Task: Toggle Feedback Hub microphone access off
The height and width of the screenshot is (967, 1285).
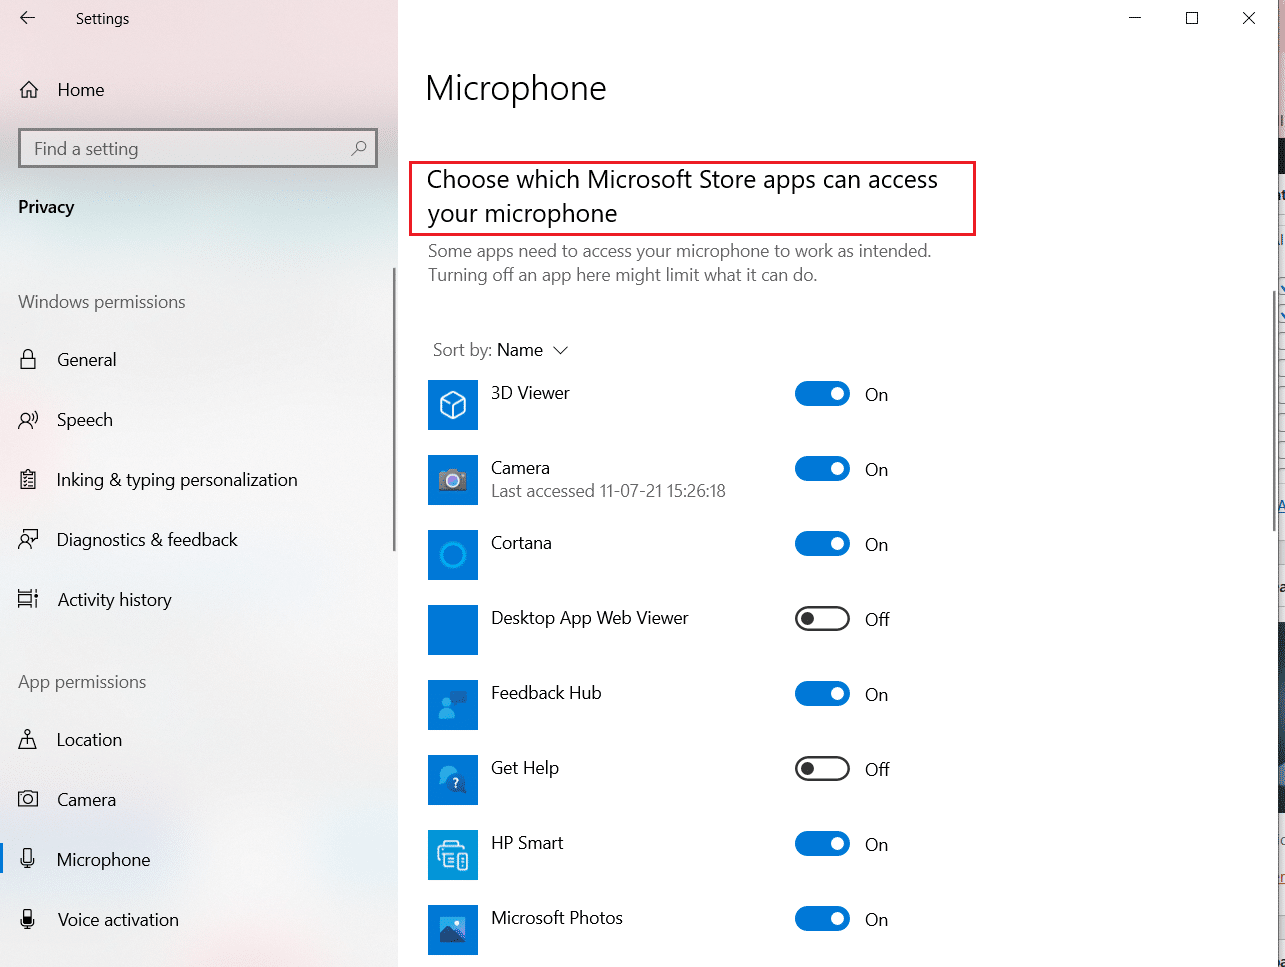Action: 822,694
